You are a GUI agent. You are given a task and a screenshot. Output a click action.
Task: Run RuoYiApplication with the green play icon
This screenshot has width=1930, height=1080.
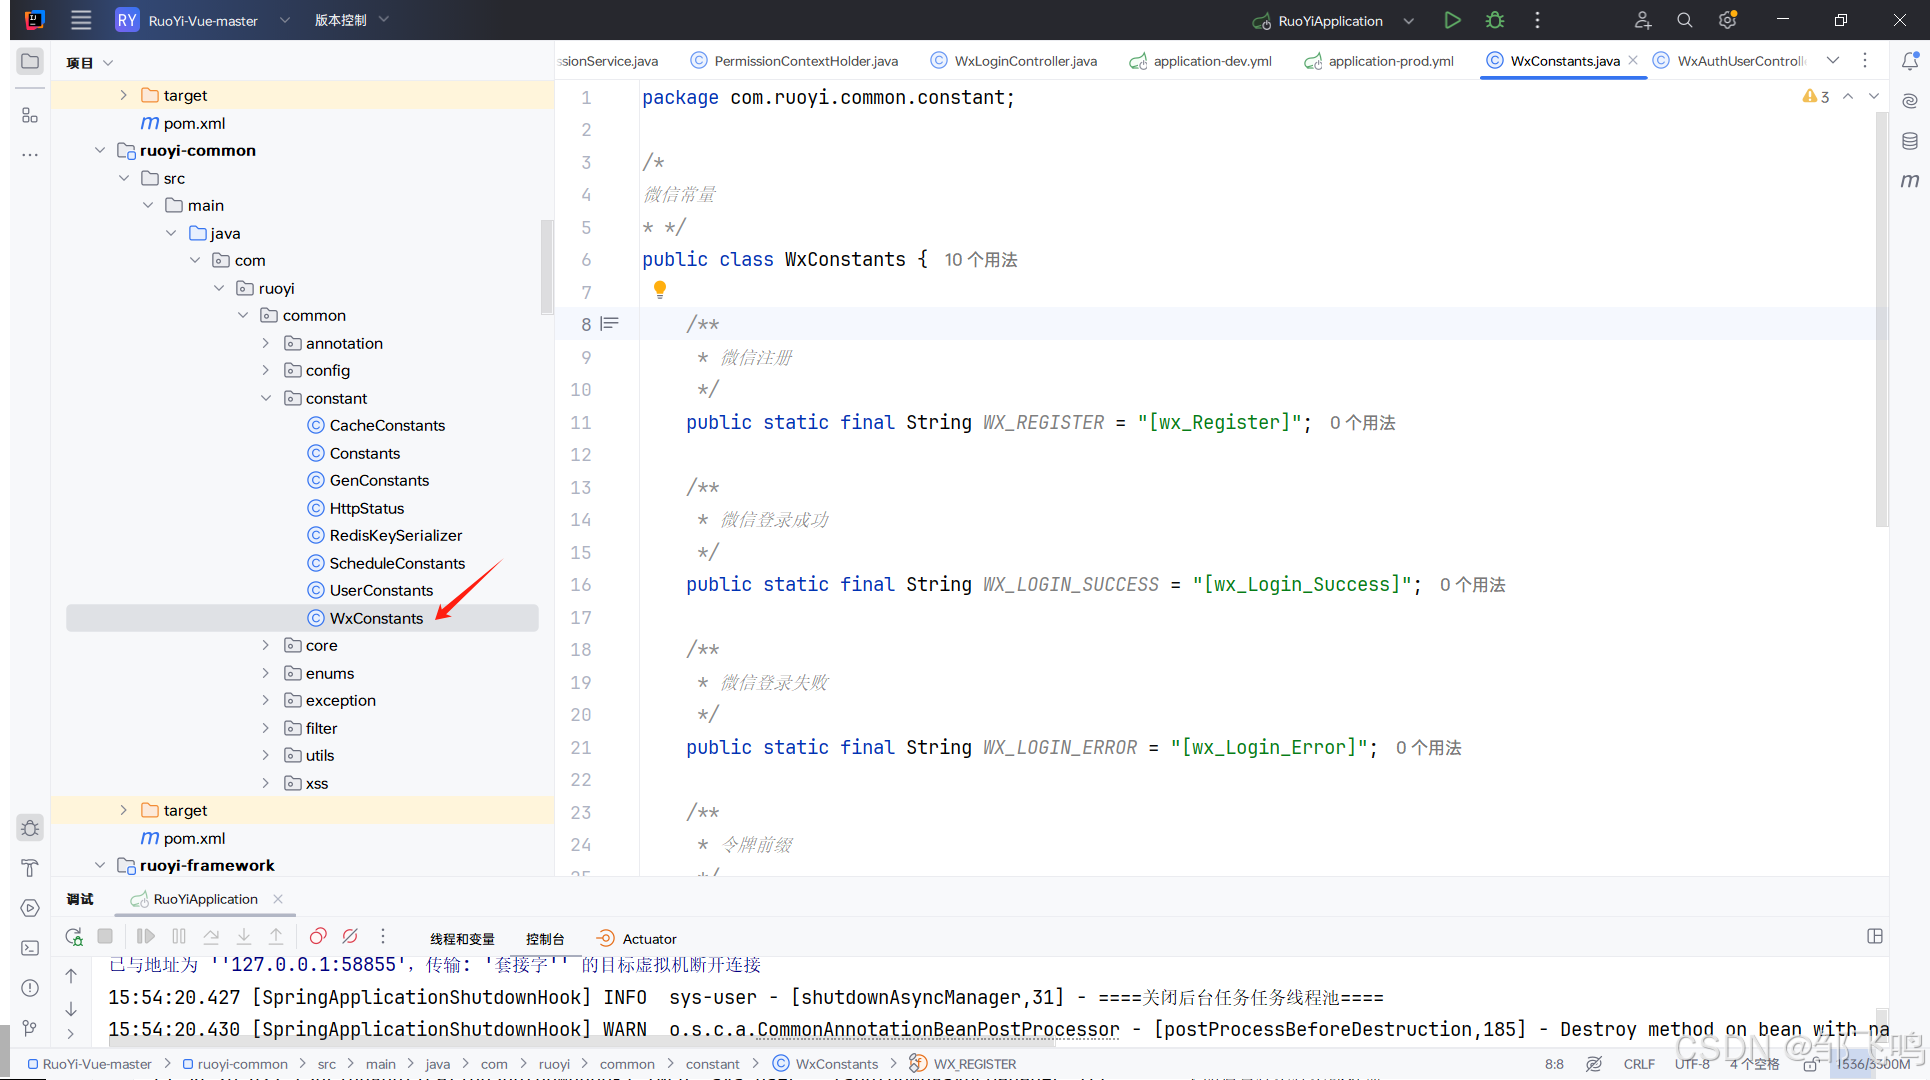pyautogui.click(x=1452, y=20)
